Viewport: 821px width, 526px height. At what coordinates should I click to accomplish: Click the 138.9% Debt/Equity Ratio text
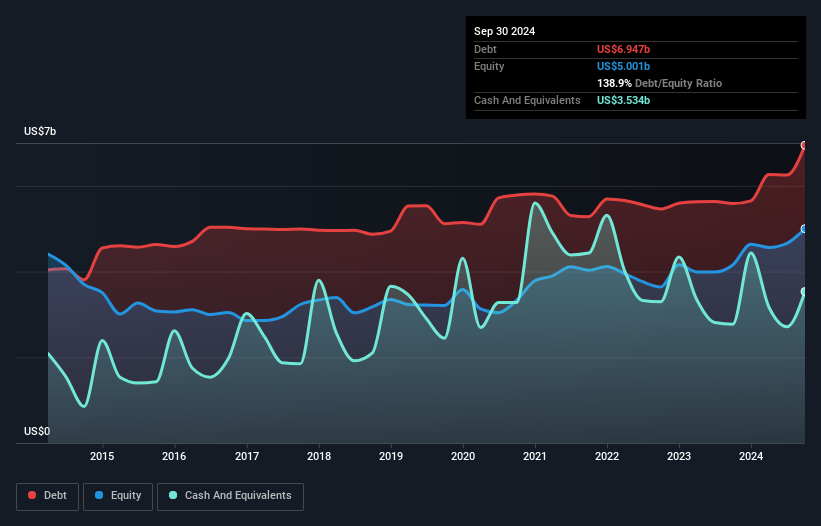click(x=659, y=83)
